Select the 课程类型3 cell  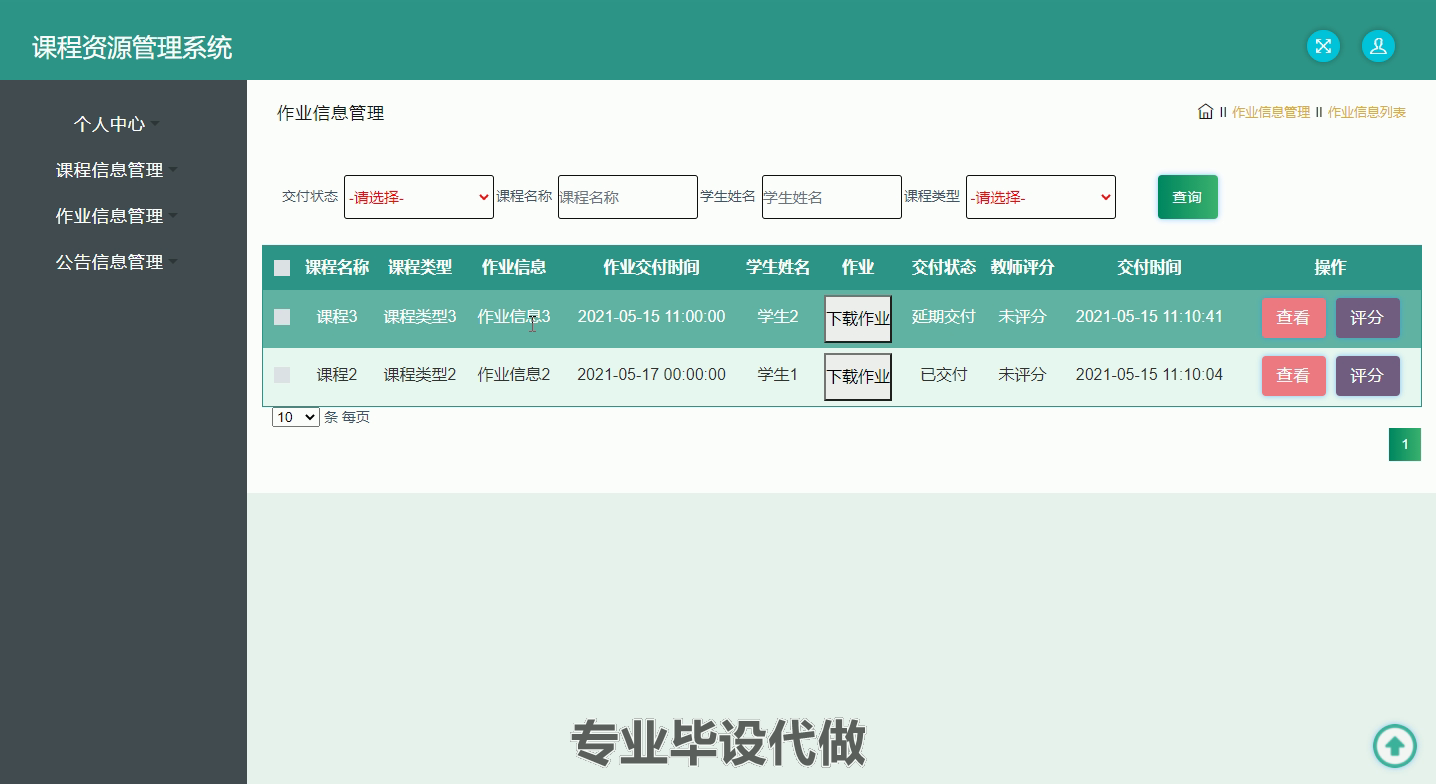pos(420,316)
